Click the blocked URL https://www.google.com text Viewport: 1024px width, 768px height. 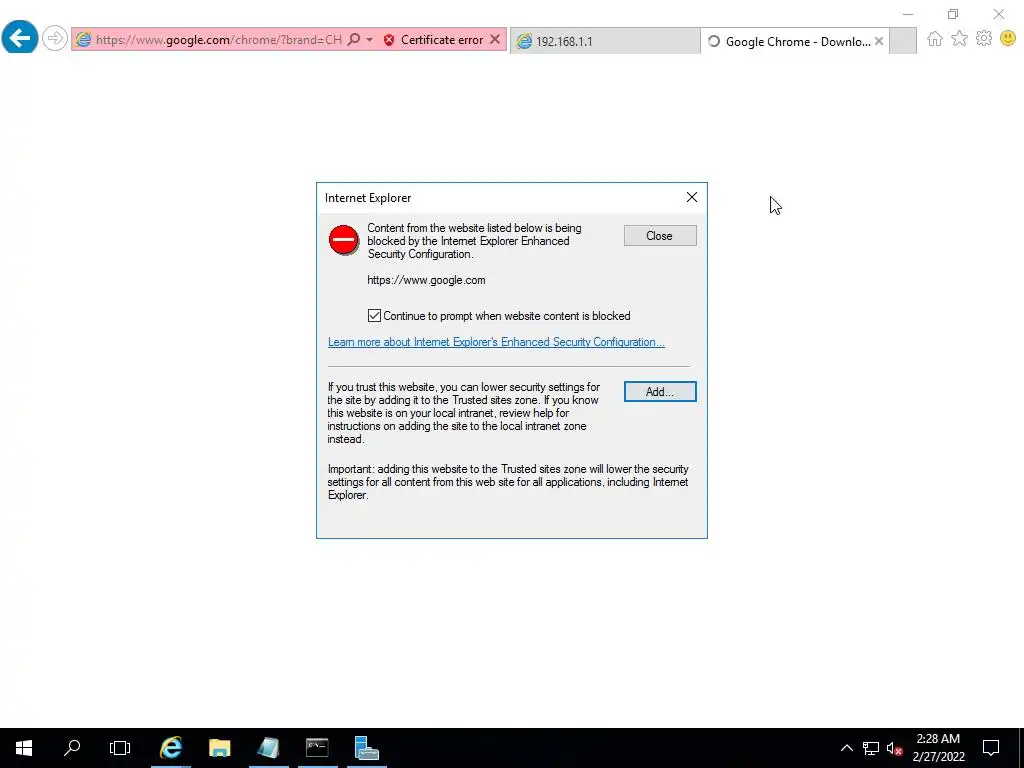click(426, 280)
